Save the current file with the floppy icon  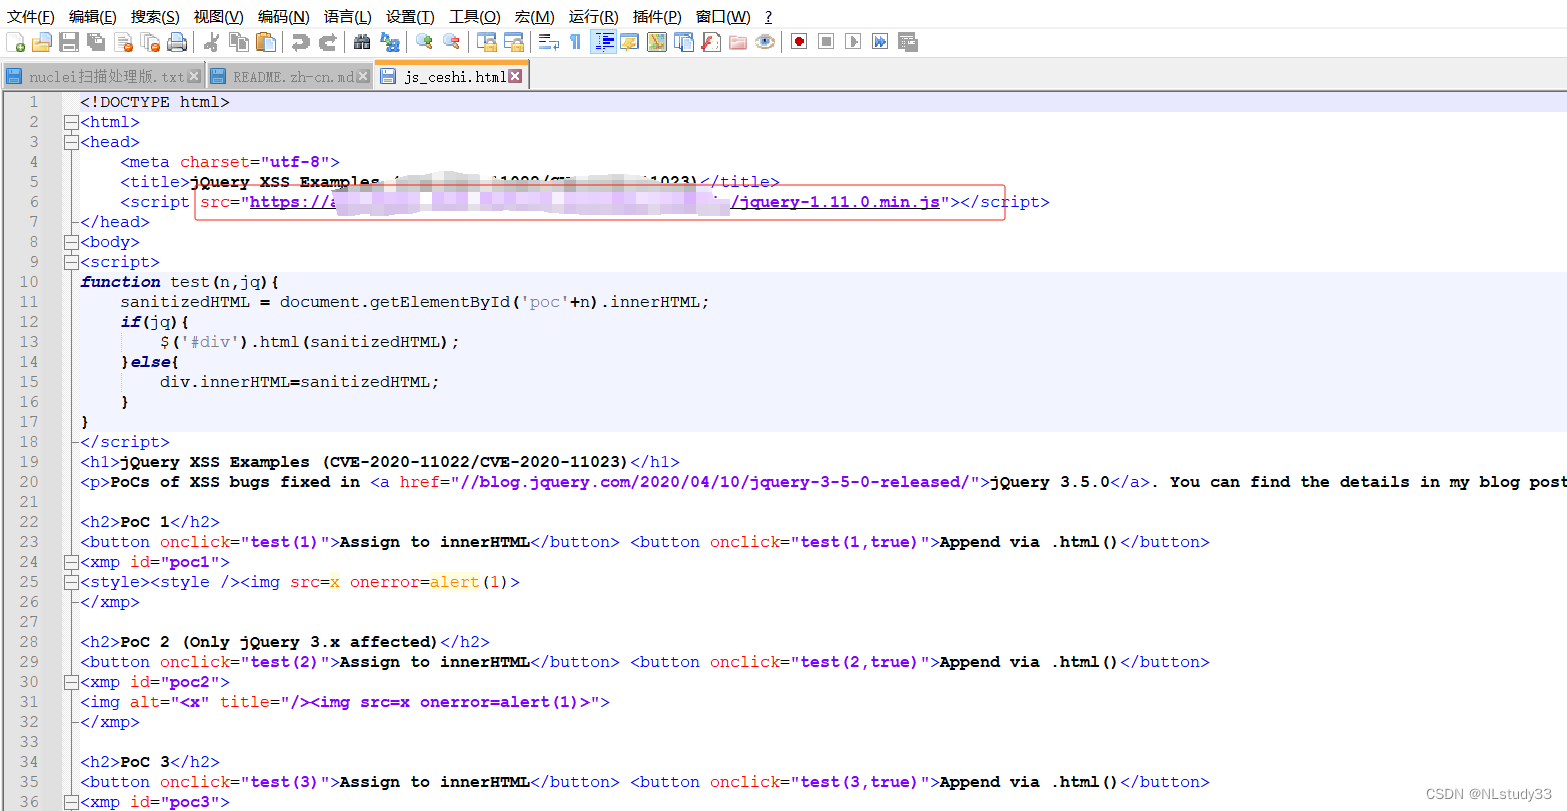(69, 42)
